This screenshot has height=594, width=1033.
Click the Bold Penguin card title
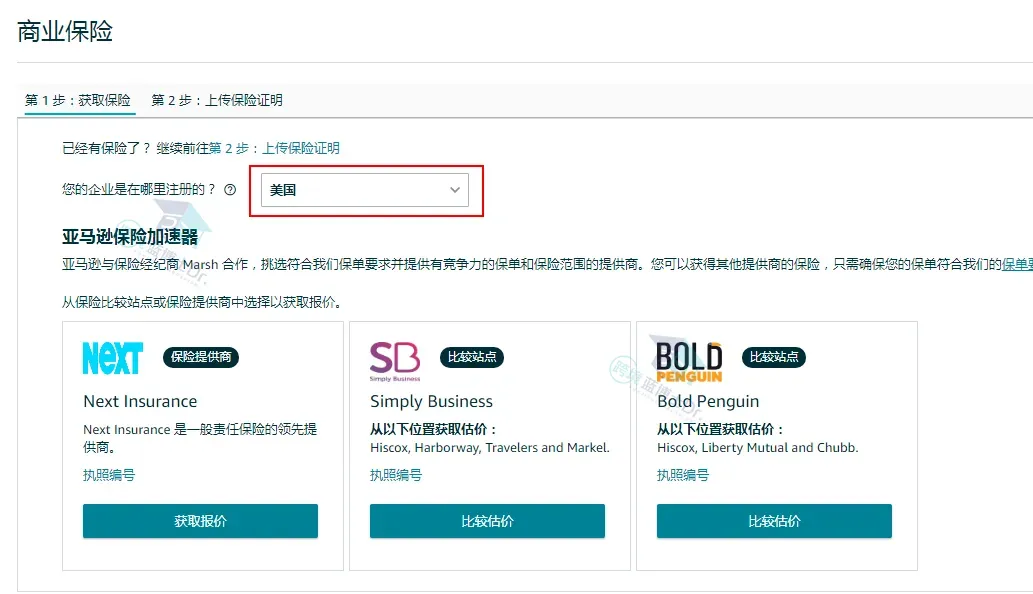tap(708, 401)
